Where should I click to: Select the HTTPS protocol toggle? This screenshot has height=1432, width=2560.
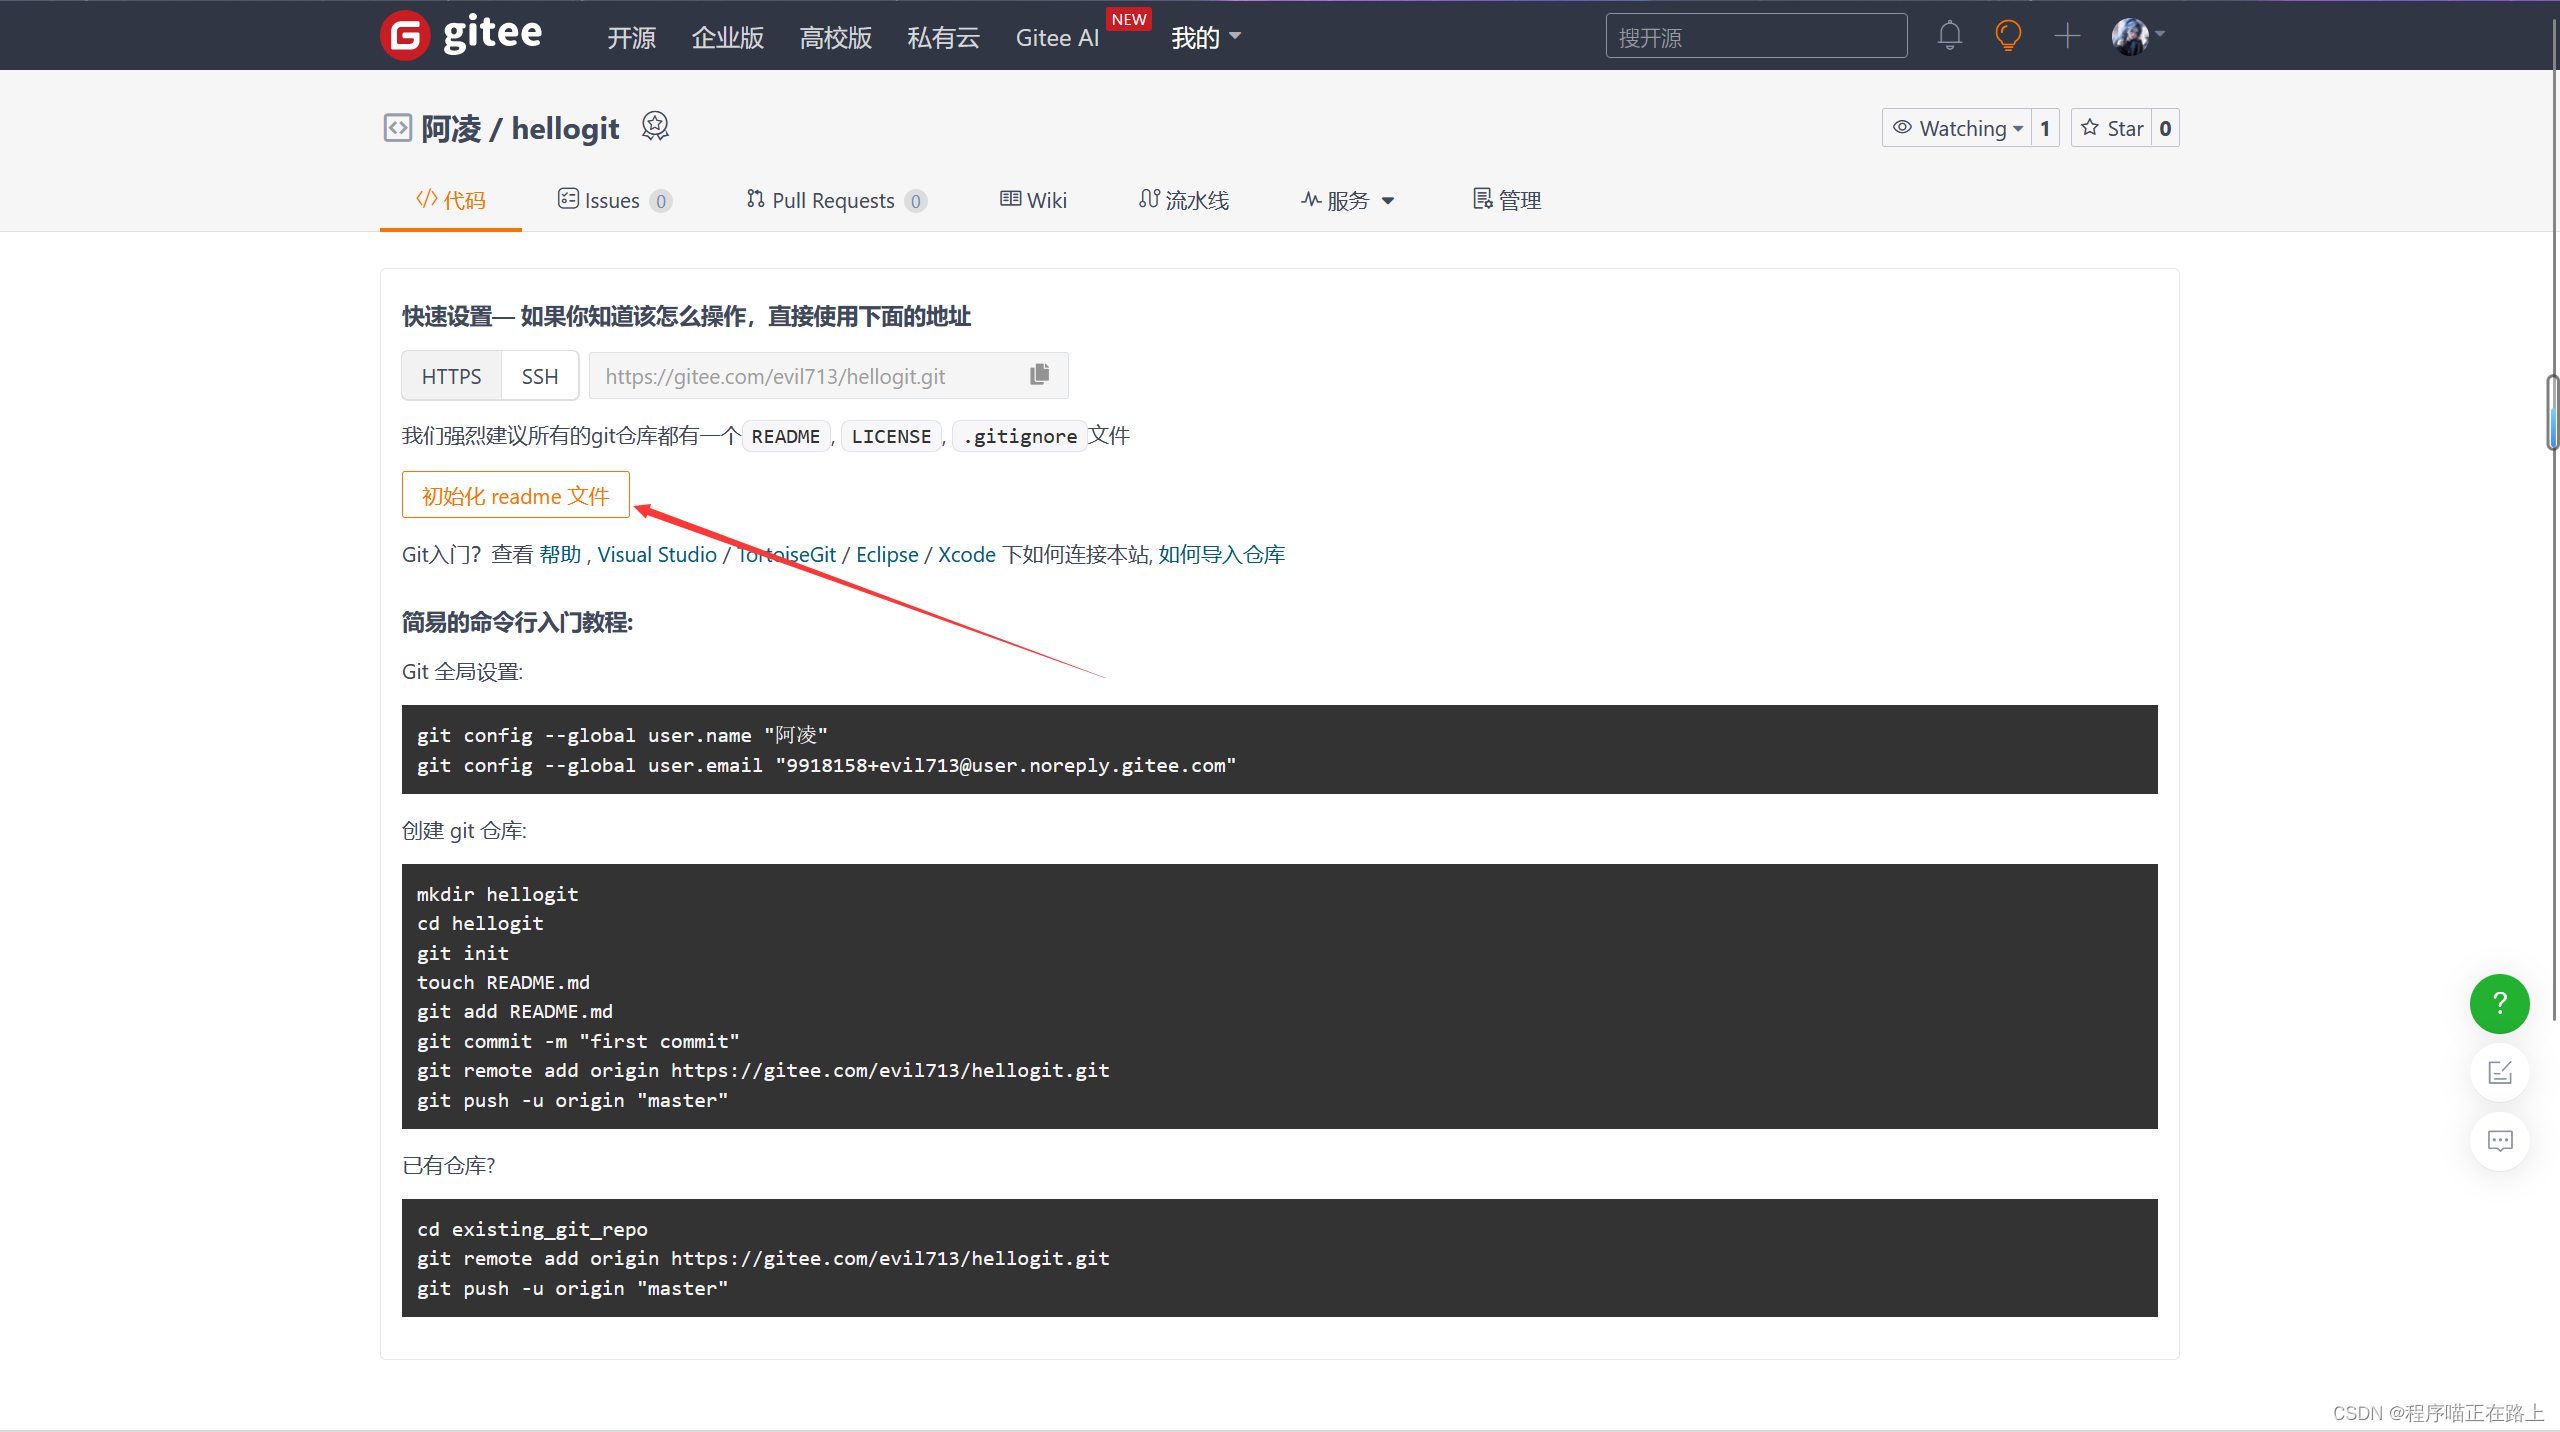tap(451, 376)
